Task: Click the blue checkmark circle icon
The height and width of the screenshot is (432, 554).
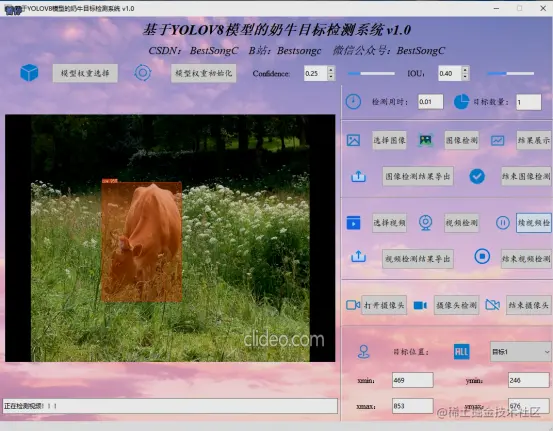Action: (x=477, y=176)
